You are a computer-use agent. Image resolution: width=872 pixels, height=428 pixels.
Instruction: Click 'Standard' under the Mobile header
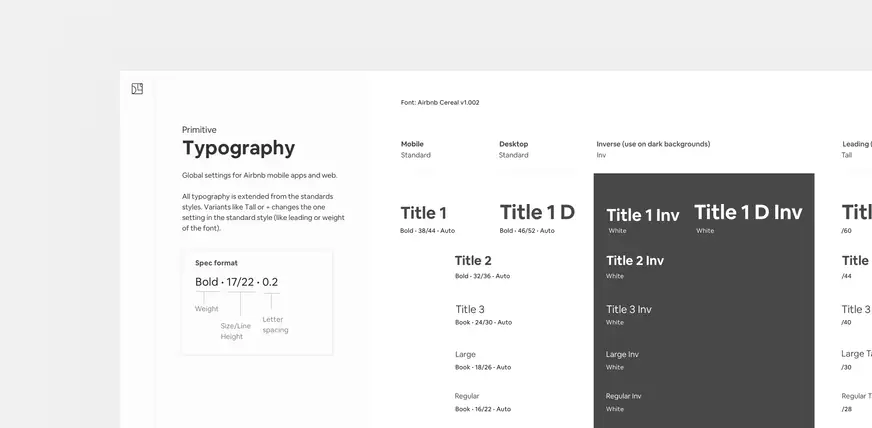tap(416, 155)
